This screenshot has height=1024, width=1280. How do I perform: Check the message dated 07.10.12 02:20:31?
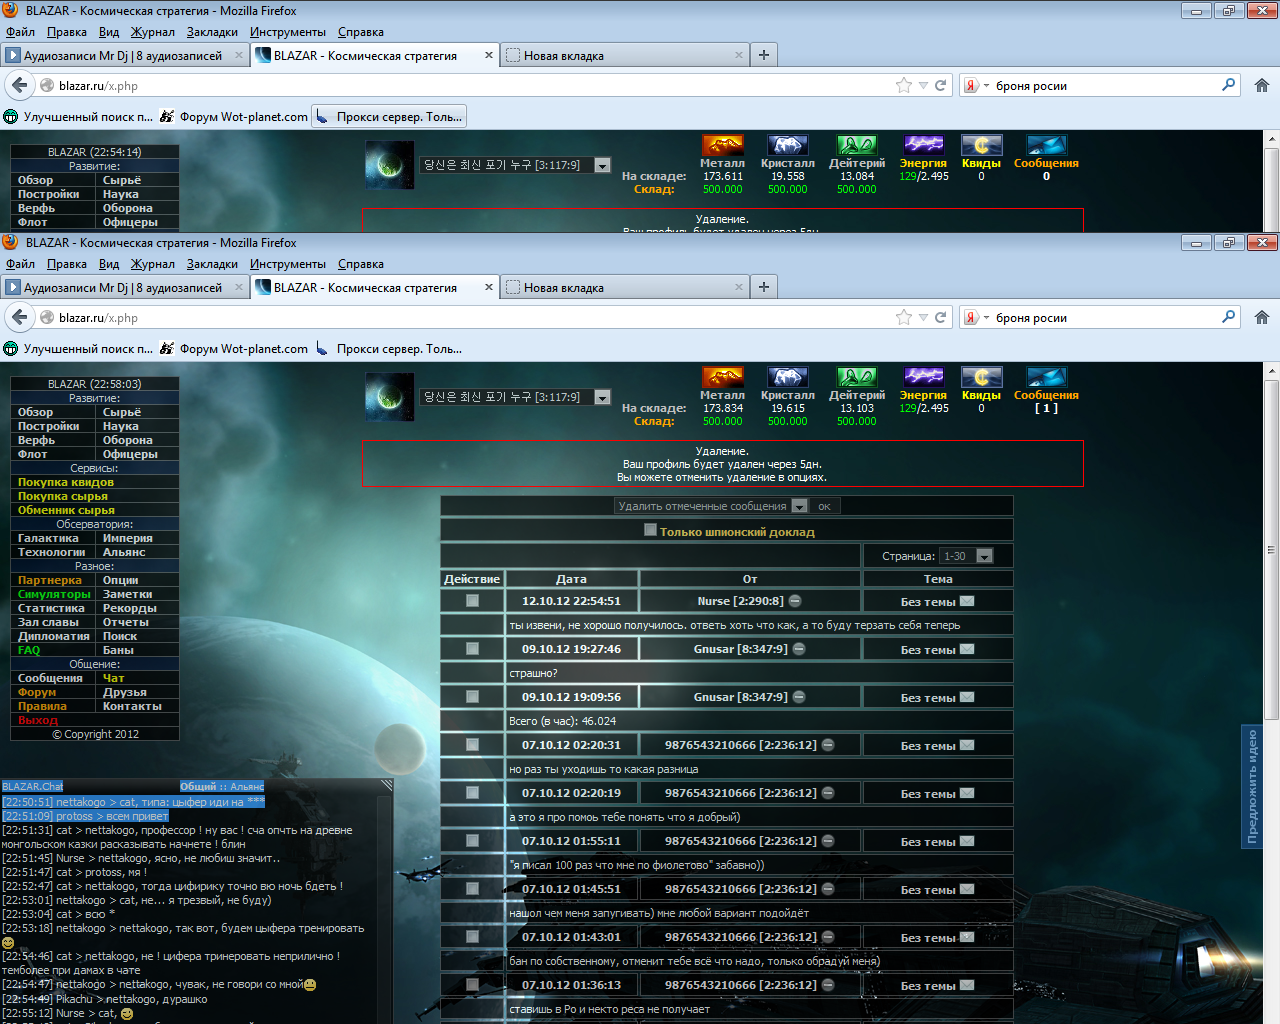click(x=472, y=745)
